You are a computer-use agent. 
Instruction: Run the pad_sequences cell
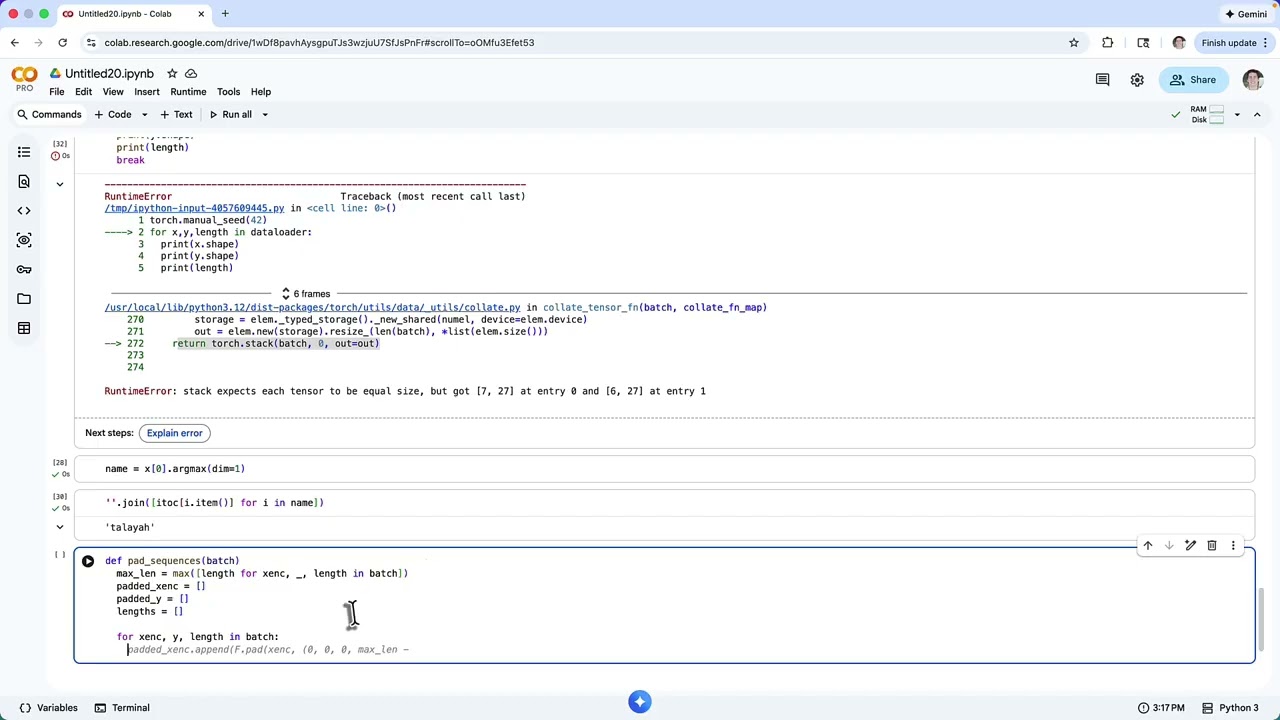88,562
